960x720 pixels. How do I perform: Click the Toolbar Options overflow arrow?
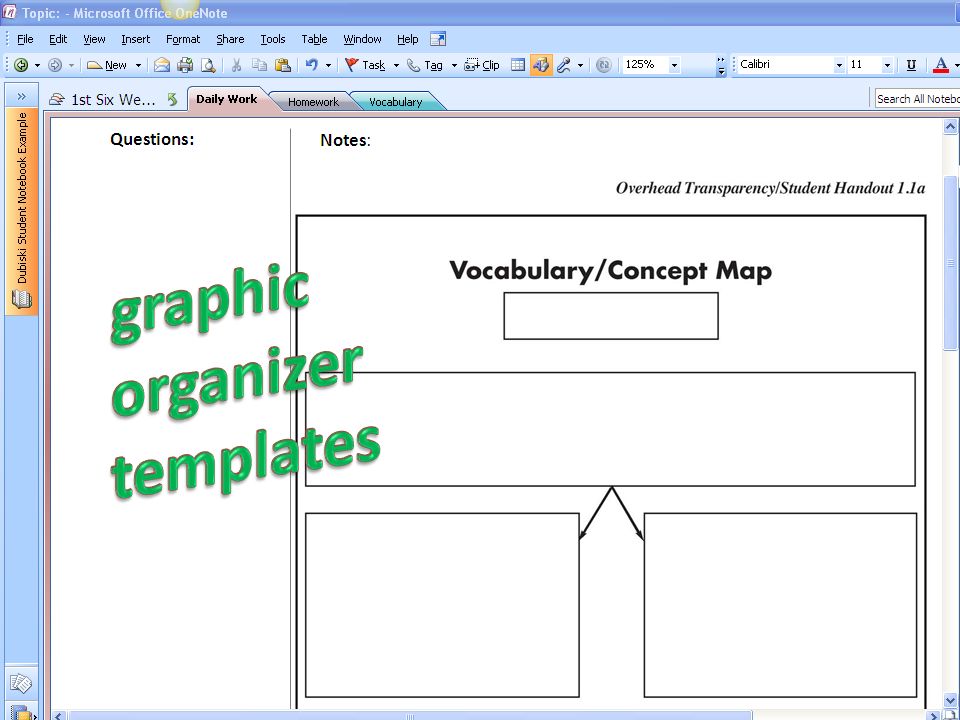(x=721, y=66)
